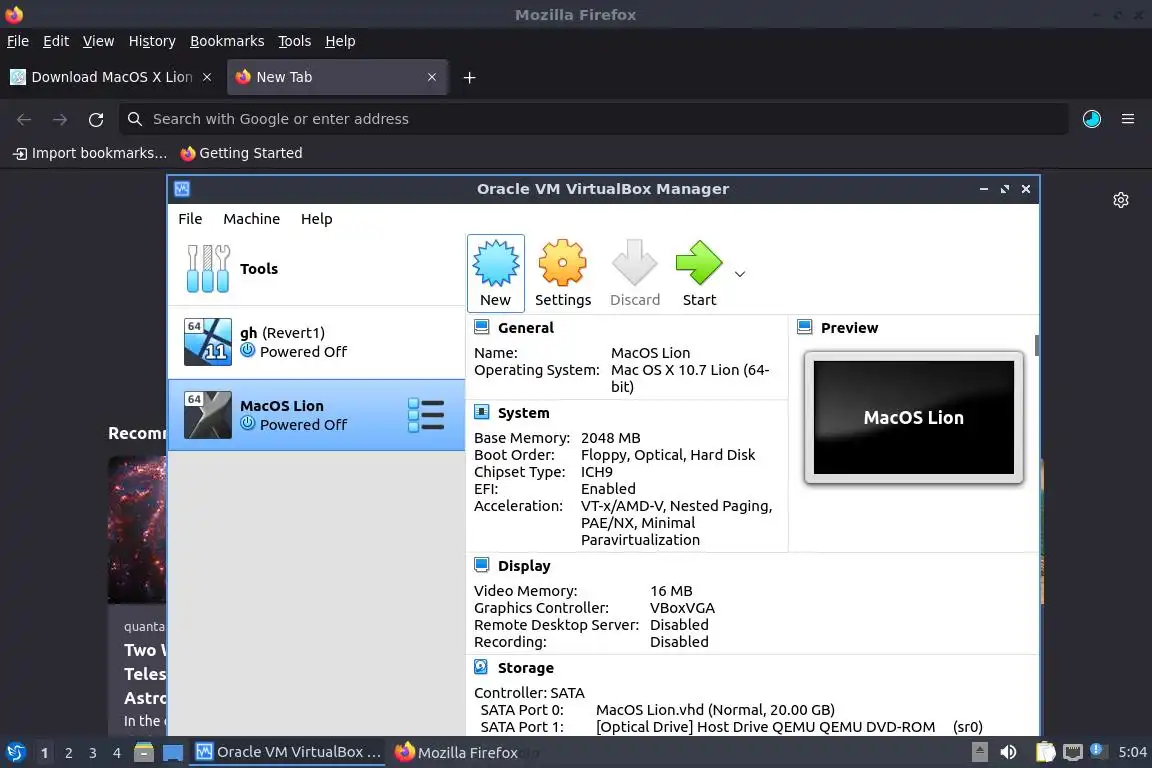Viewport: 1152px width, 768px height.
Task: Click the network monitor tray icon
Action: pyautogui.click(x=1073, y=753)
